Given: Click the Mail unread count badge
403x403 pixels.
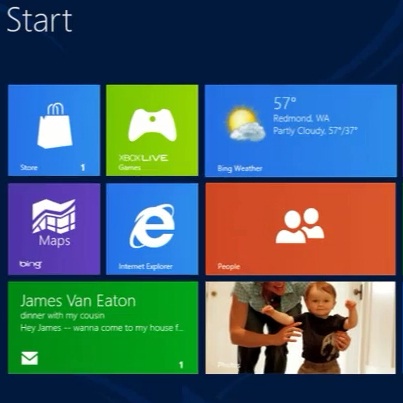Looking at the screenshot, I should [x=181, y=365].
